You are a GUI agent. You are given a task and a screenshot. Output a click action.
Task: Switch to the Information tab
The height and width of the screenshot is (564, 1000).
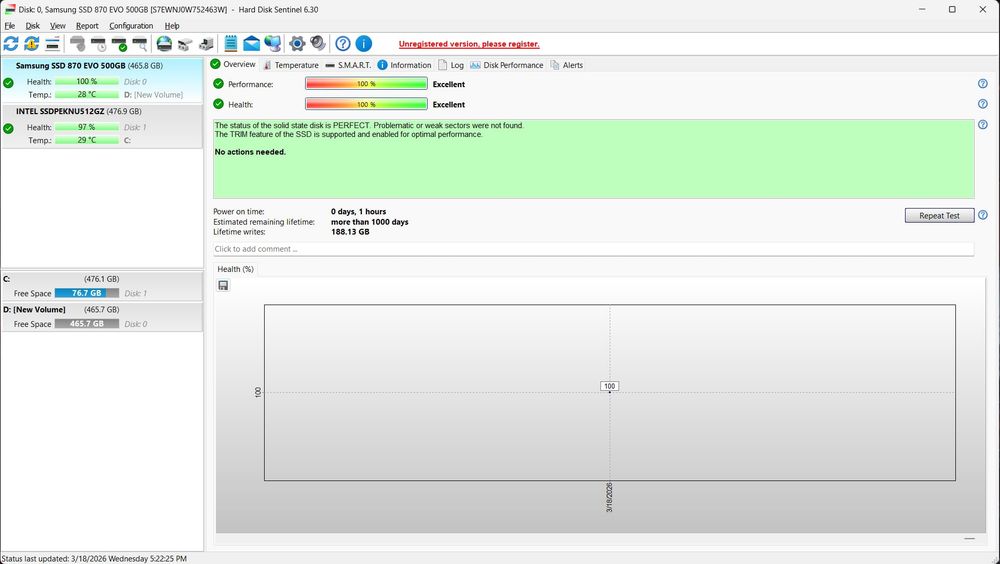(x=404, y=65)
